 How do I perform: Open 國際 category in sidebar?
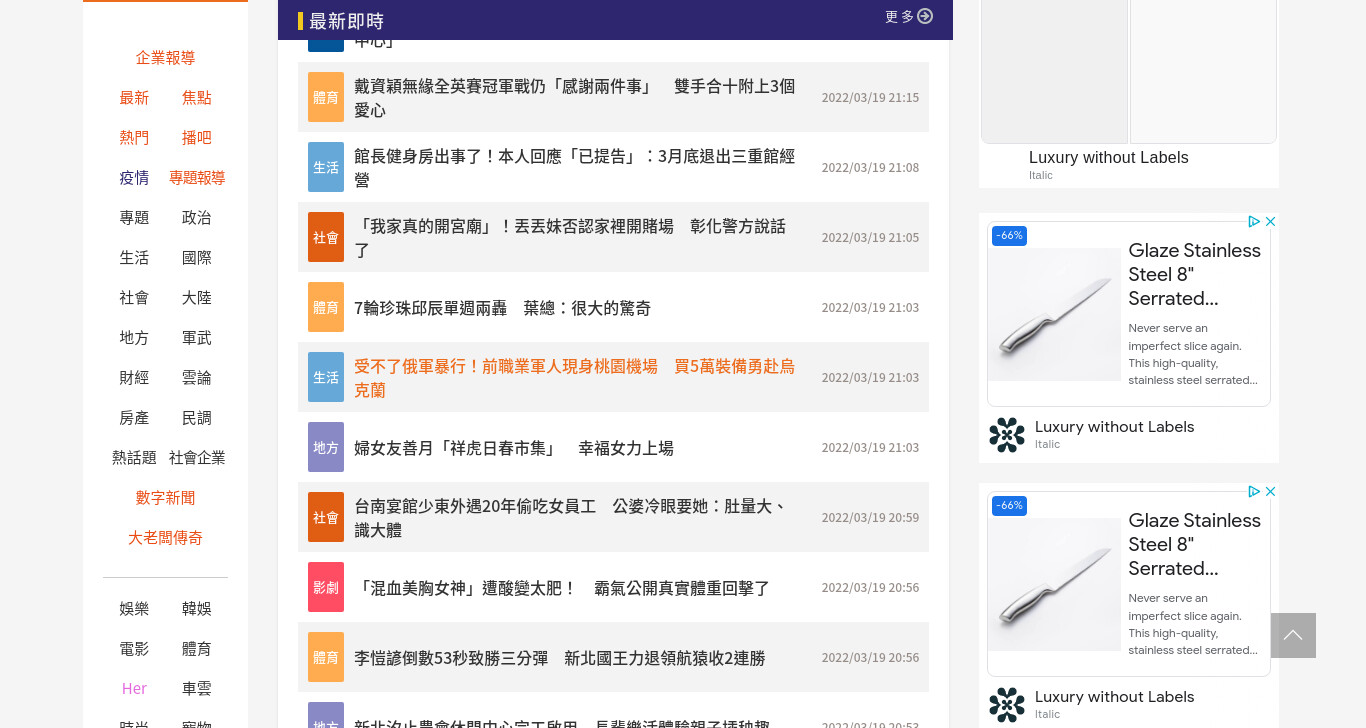(196, 258)
